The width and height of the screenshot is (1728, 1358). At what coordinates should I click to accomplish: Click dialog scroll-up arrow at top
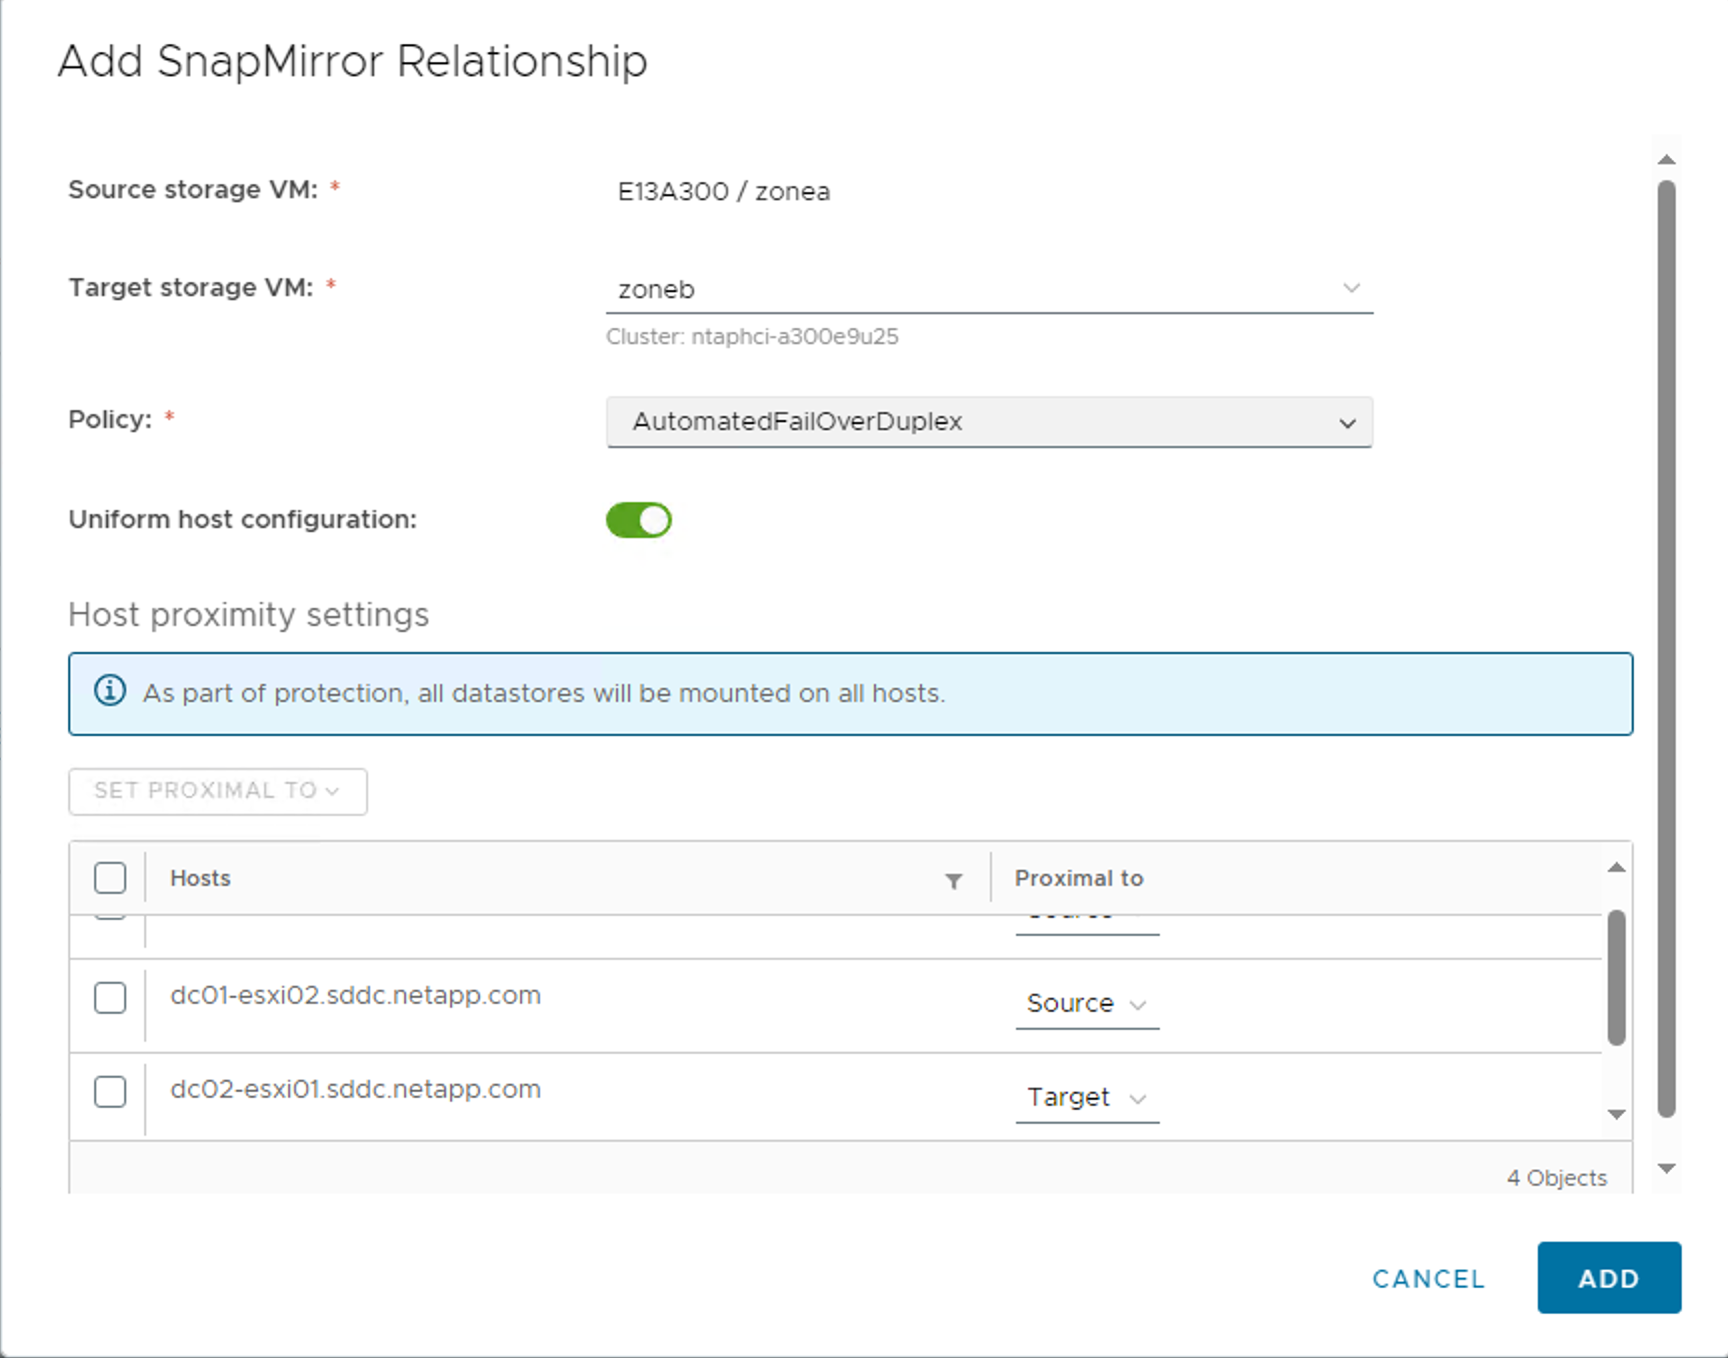pyautogui.click(x=1666, y=160)
